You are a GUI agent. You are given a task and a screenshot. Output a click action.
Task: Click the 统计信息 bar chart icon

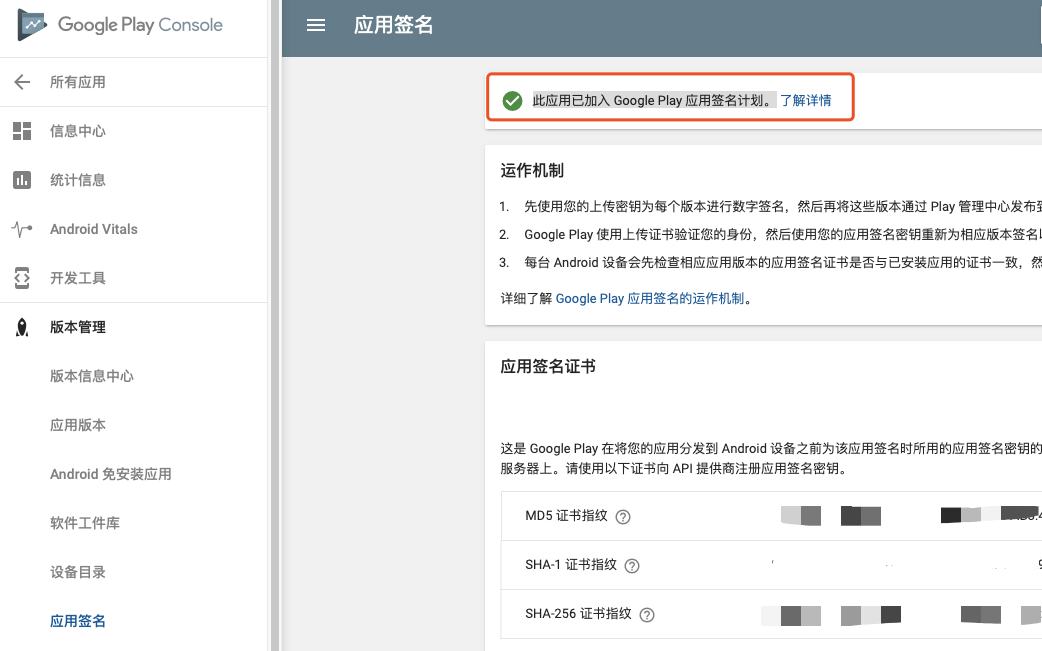(x=22, y=180)
